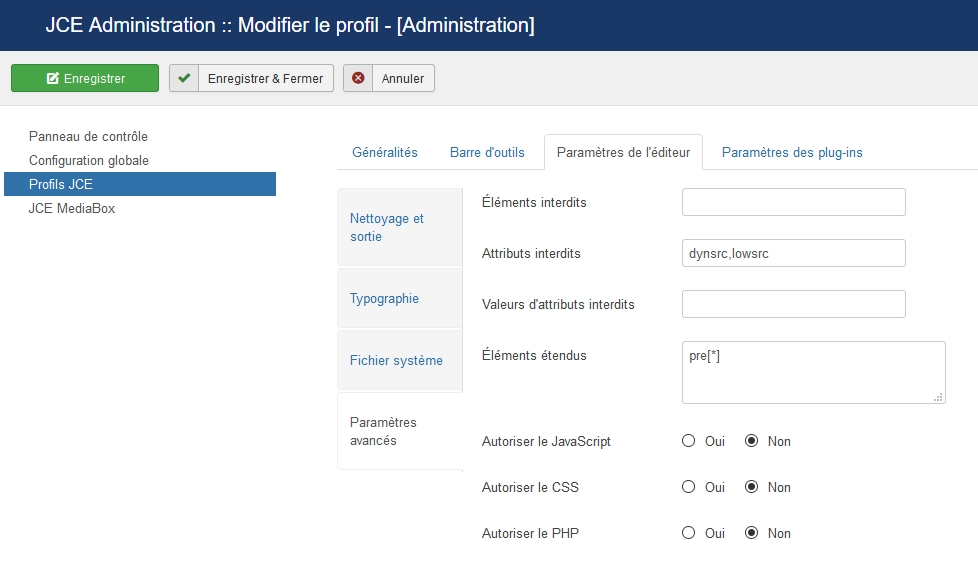
Task: Click the Enregistrer & Fermer button
Action: 251,78
